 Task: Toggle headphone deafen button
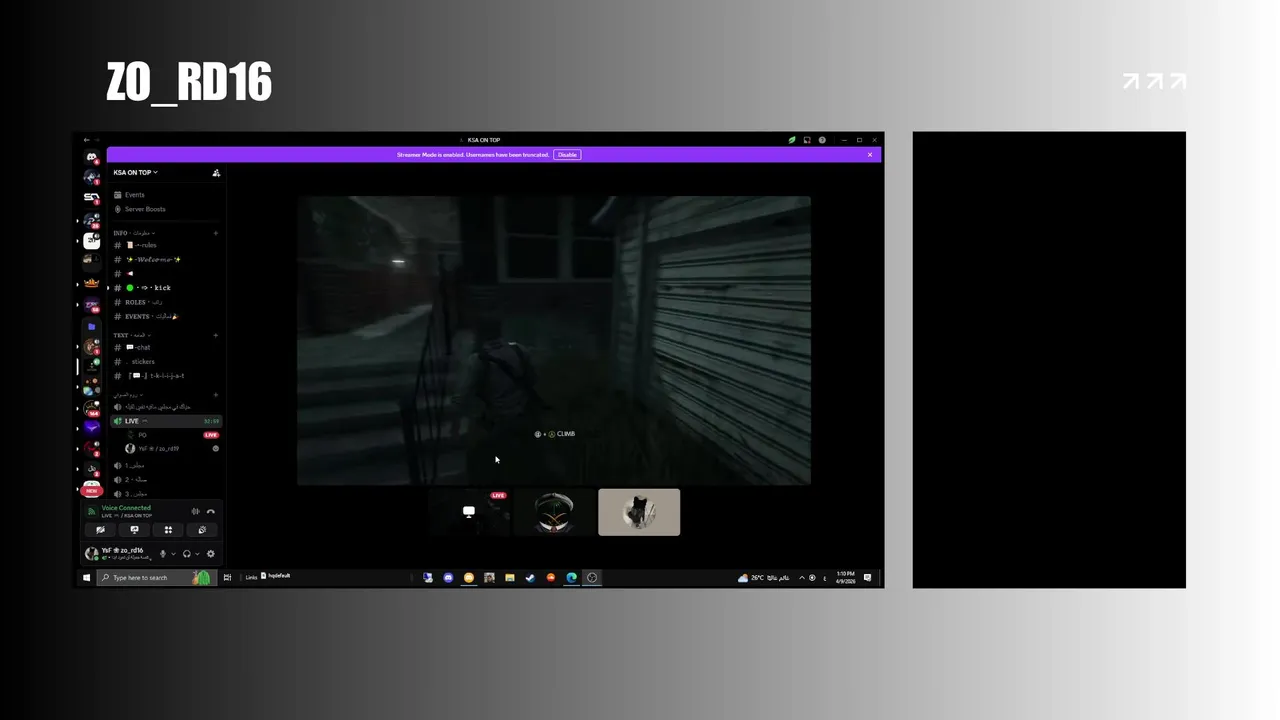(186, 554)
